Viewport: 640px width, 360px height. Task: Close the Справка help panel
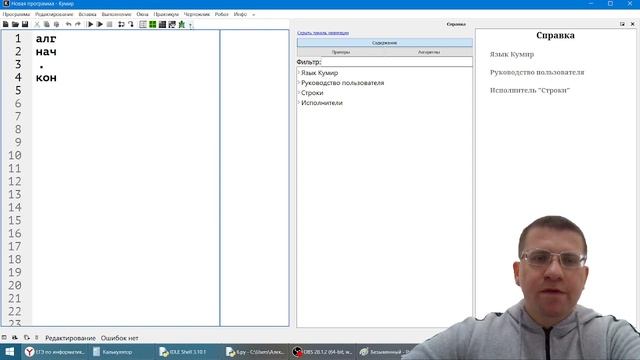[632, 24]
